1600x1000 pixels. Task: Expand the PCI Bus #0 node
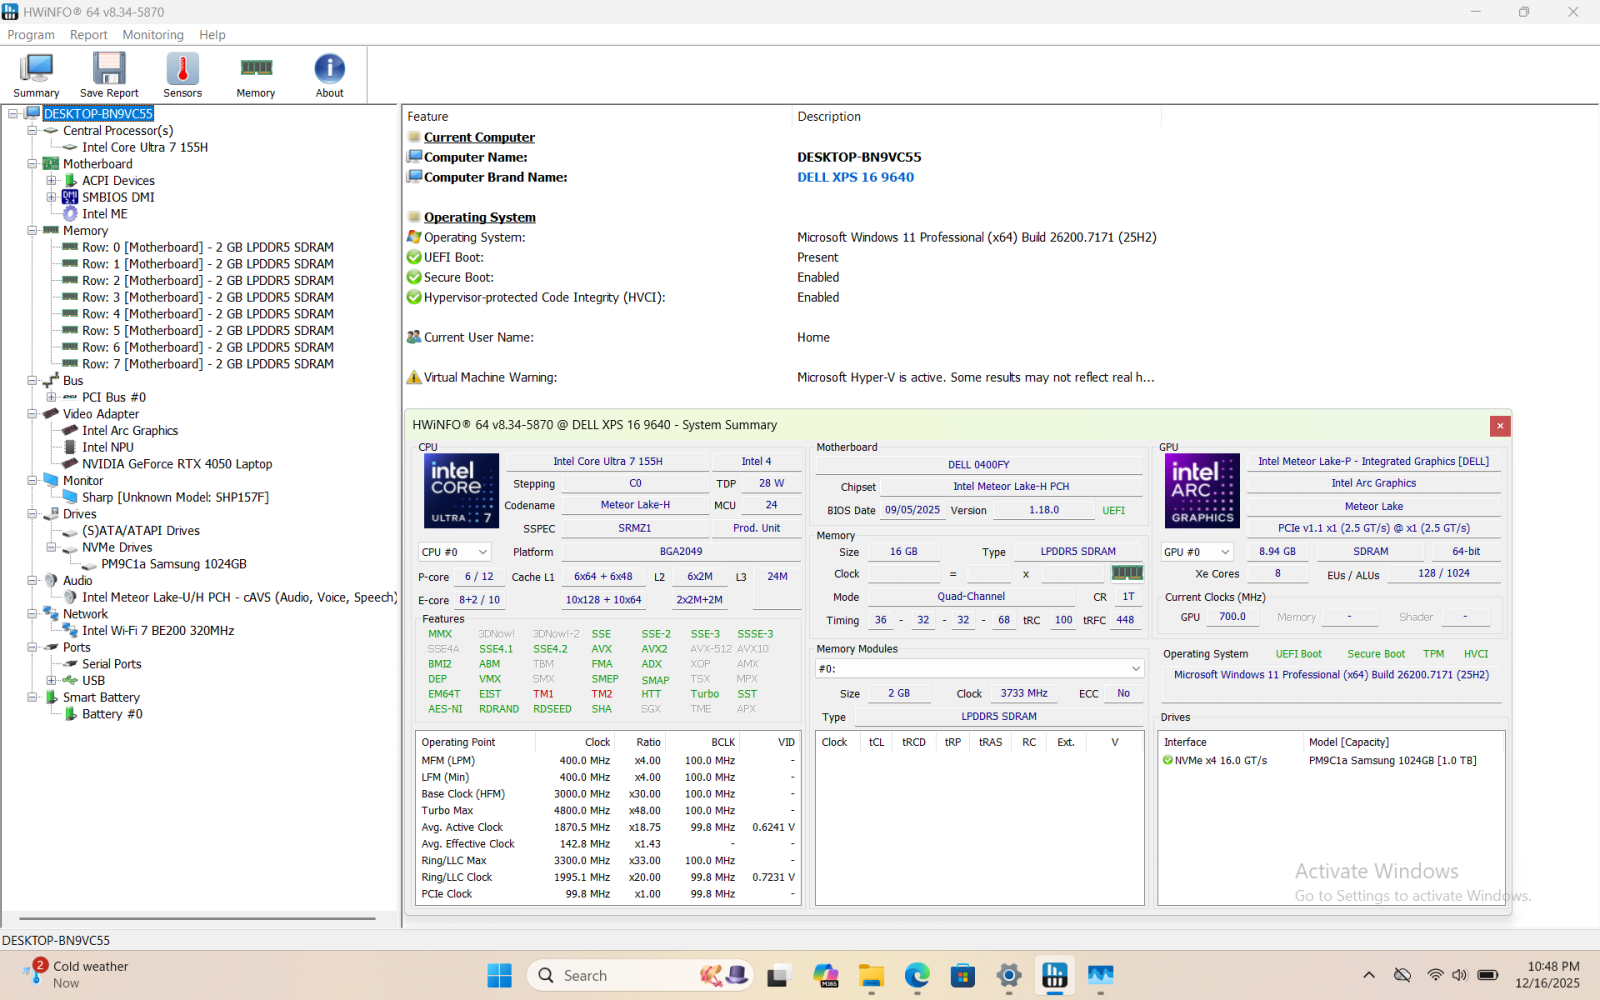(x=51, y=397)
